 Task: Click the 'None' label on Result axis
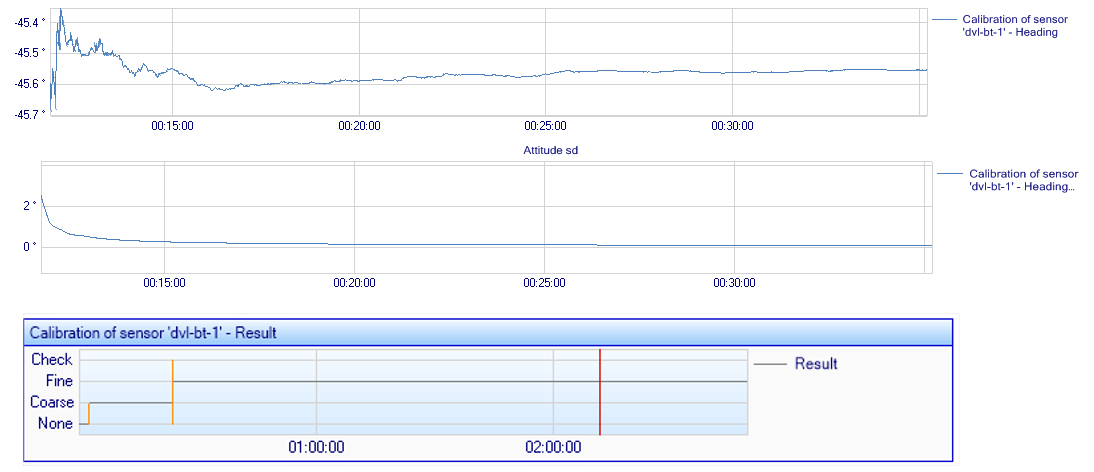pyautogui.click(x=55, y=424)
